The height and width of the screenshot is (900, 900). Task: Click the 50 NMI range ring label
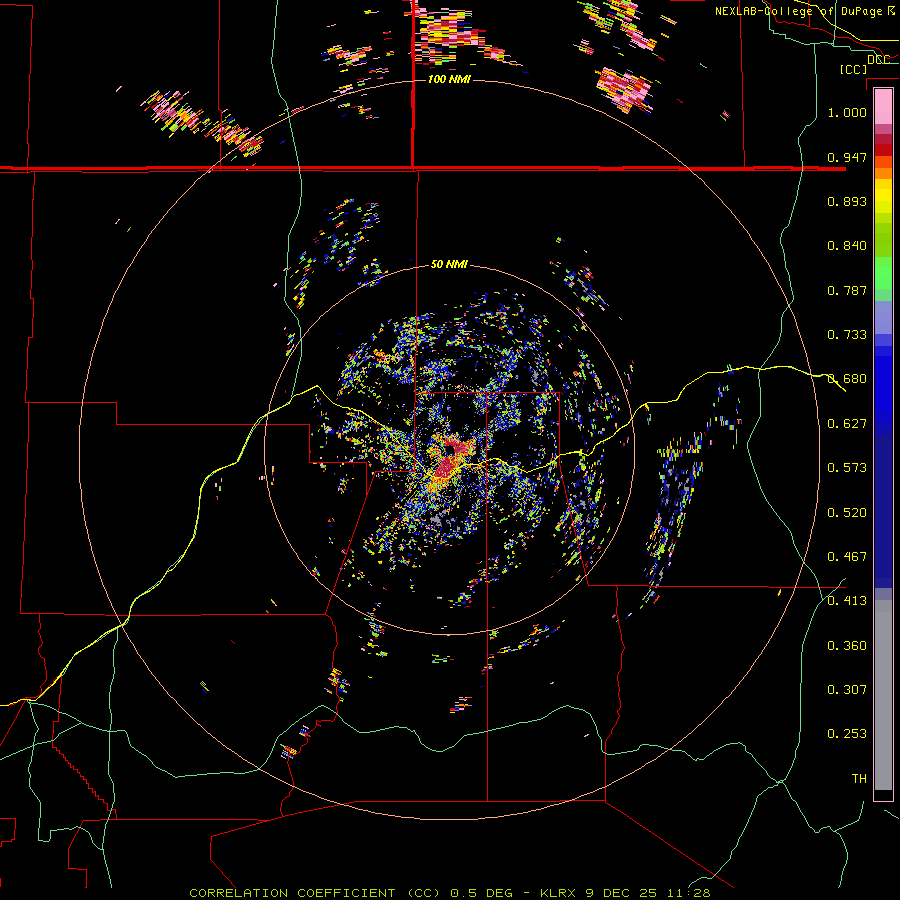[449, 265]
